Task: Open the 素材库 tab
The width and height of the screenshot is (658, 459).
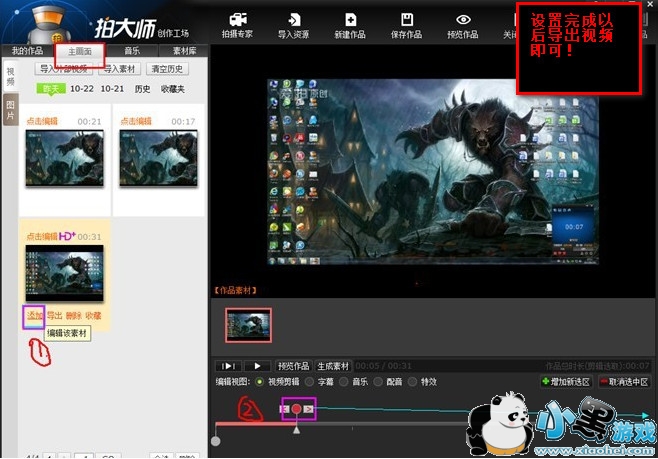Action: [184, 50]
